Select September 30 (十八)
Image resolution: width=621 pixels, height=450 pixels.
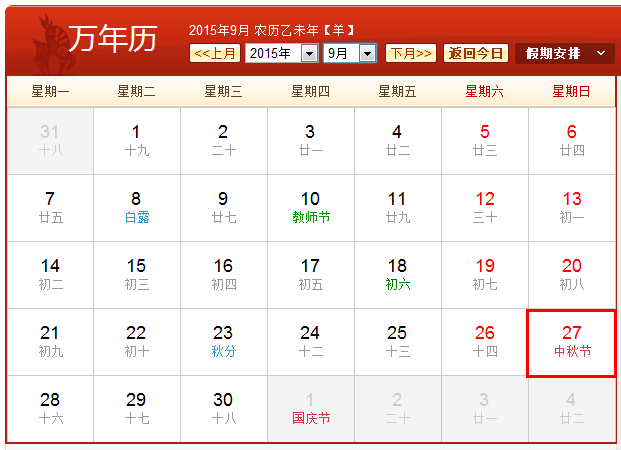pos(224,408)
